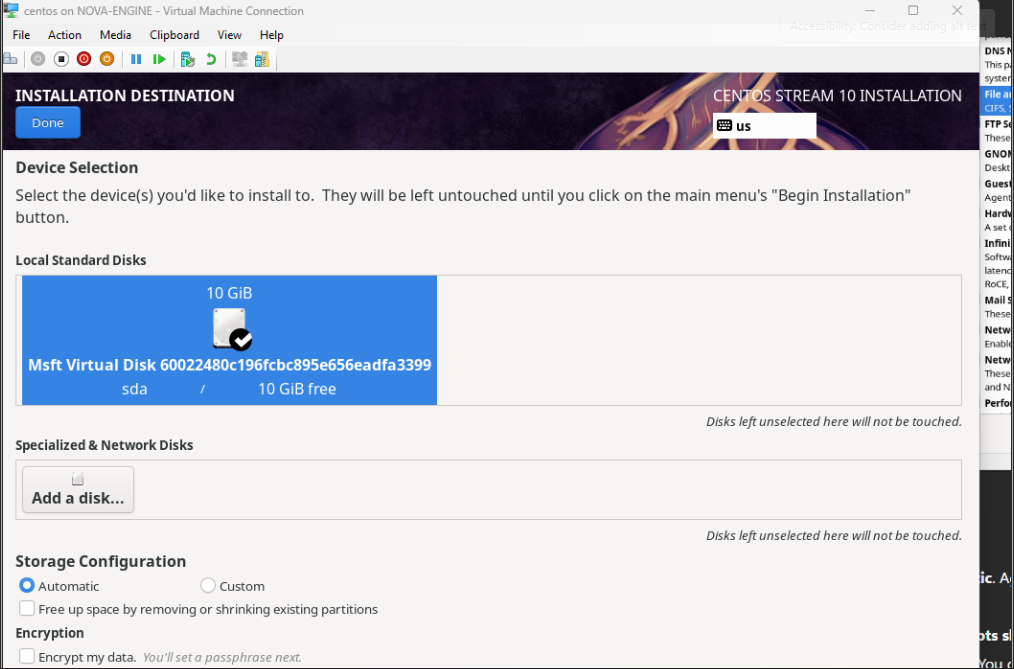The height and width of the screenshot is (669, 1014).
Task: Select the Automatic storage configuration option
Action: (x=27, y=586)
